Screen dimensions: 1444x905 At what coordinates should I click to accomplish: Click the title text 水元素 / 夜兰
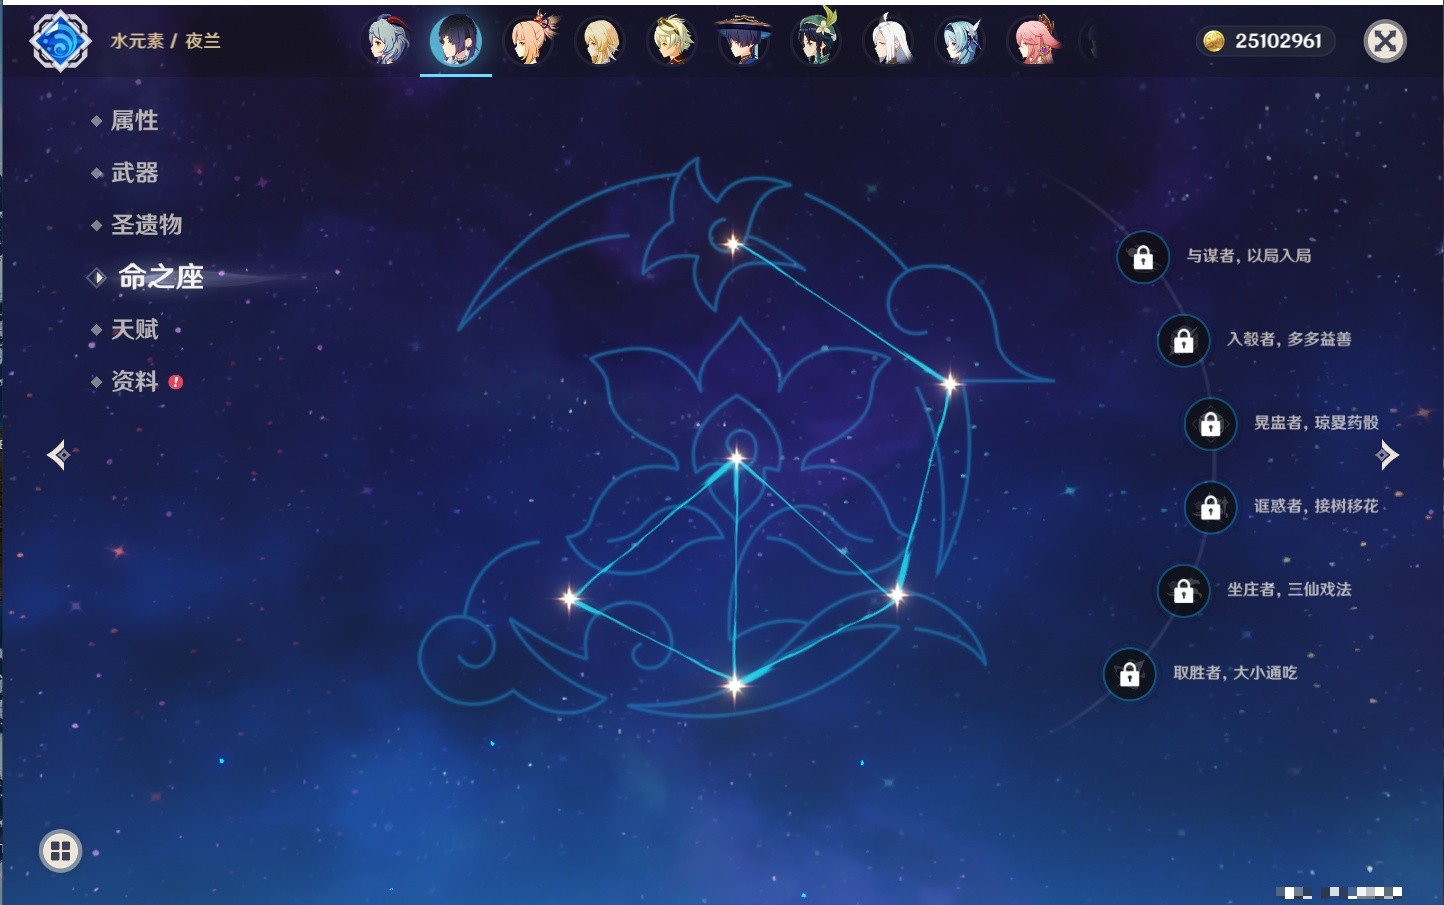[165, 41]
